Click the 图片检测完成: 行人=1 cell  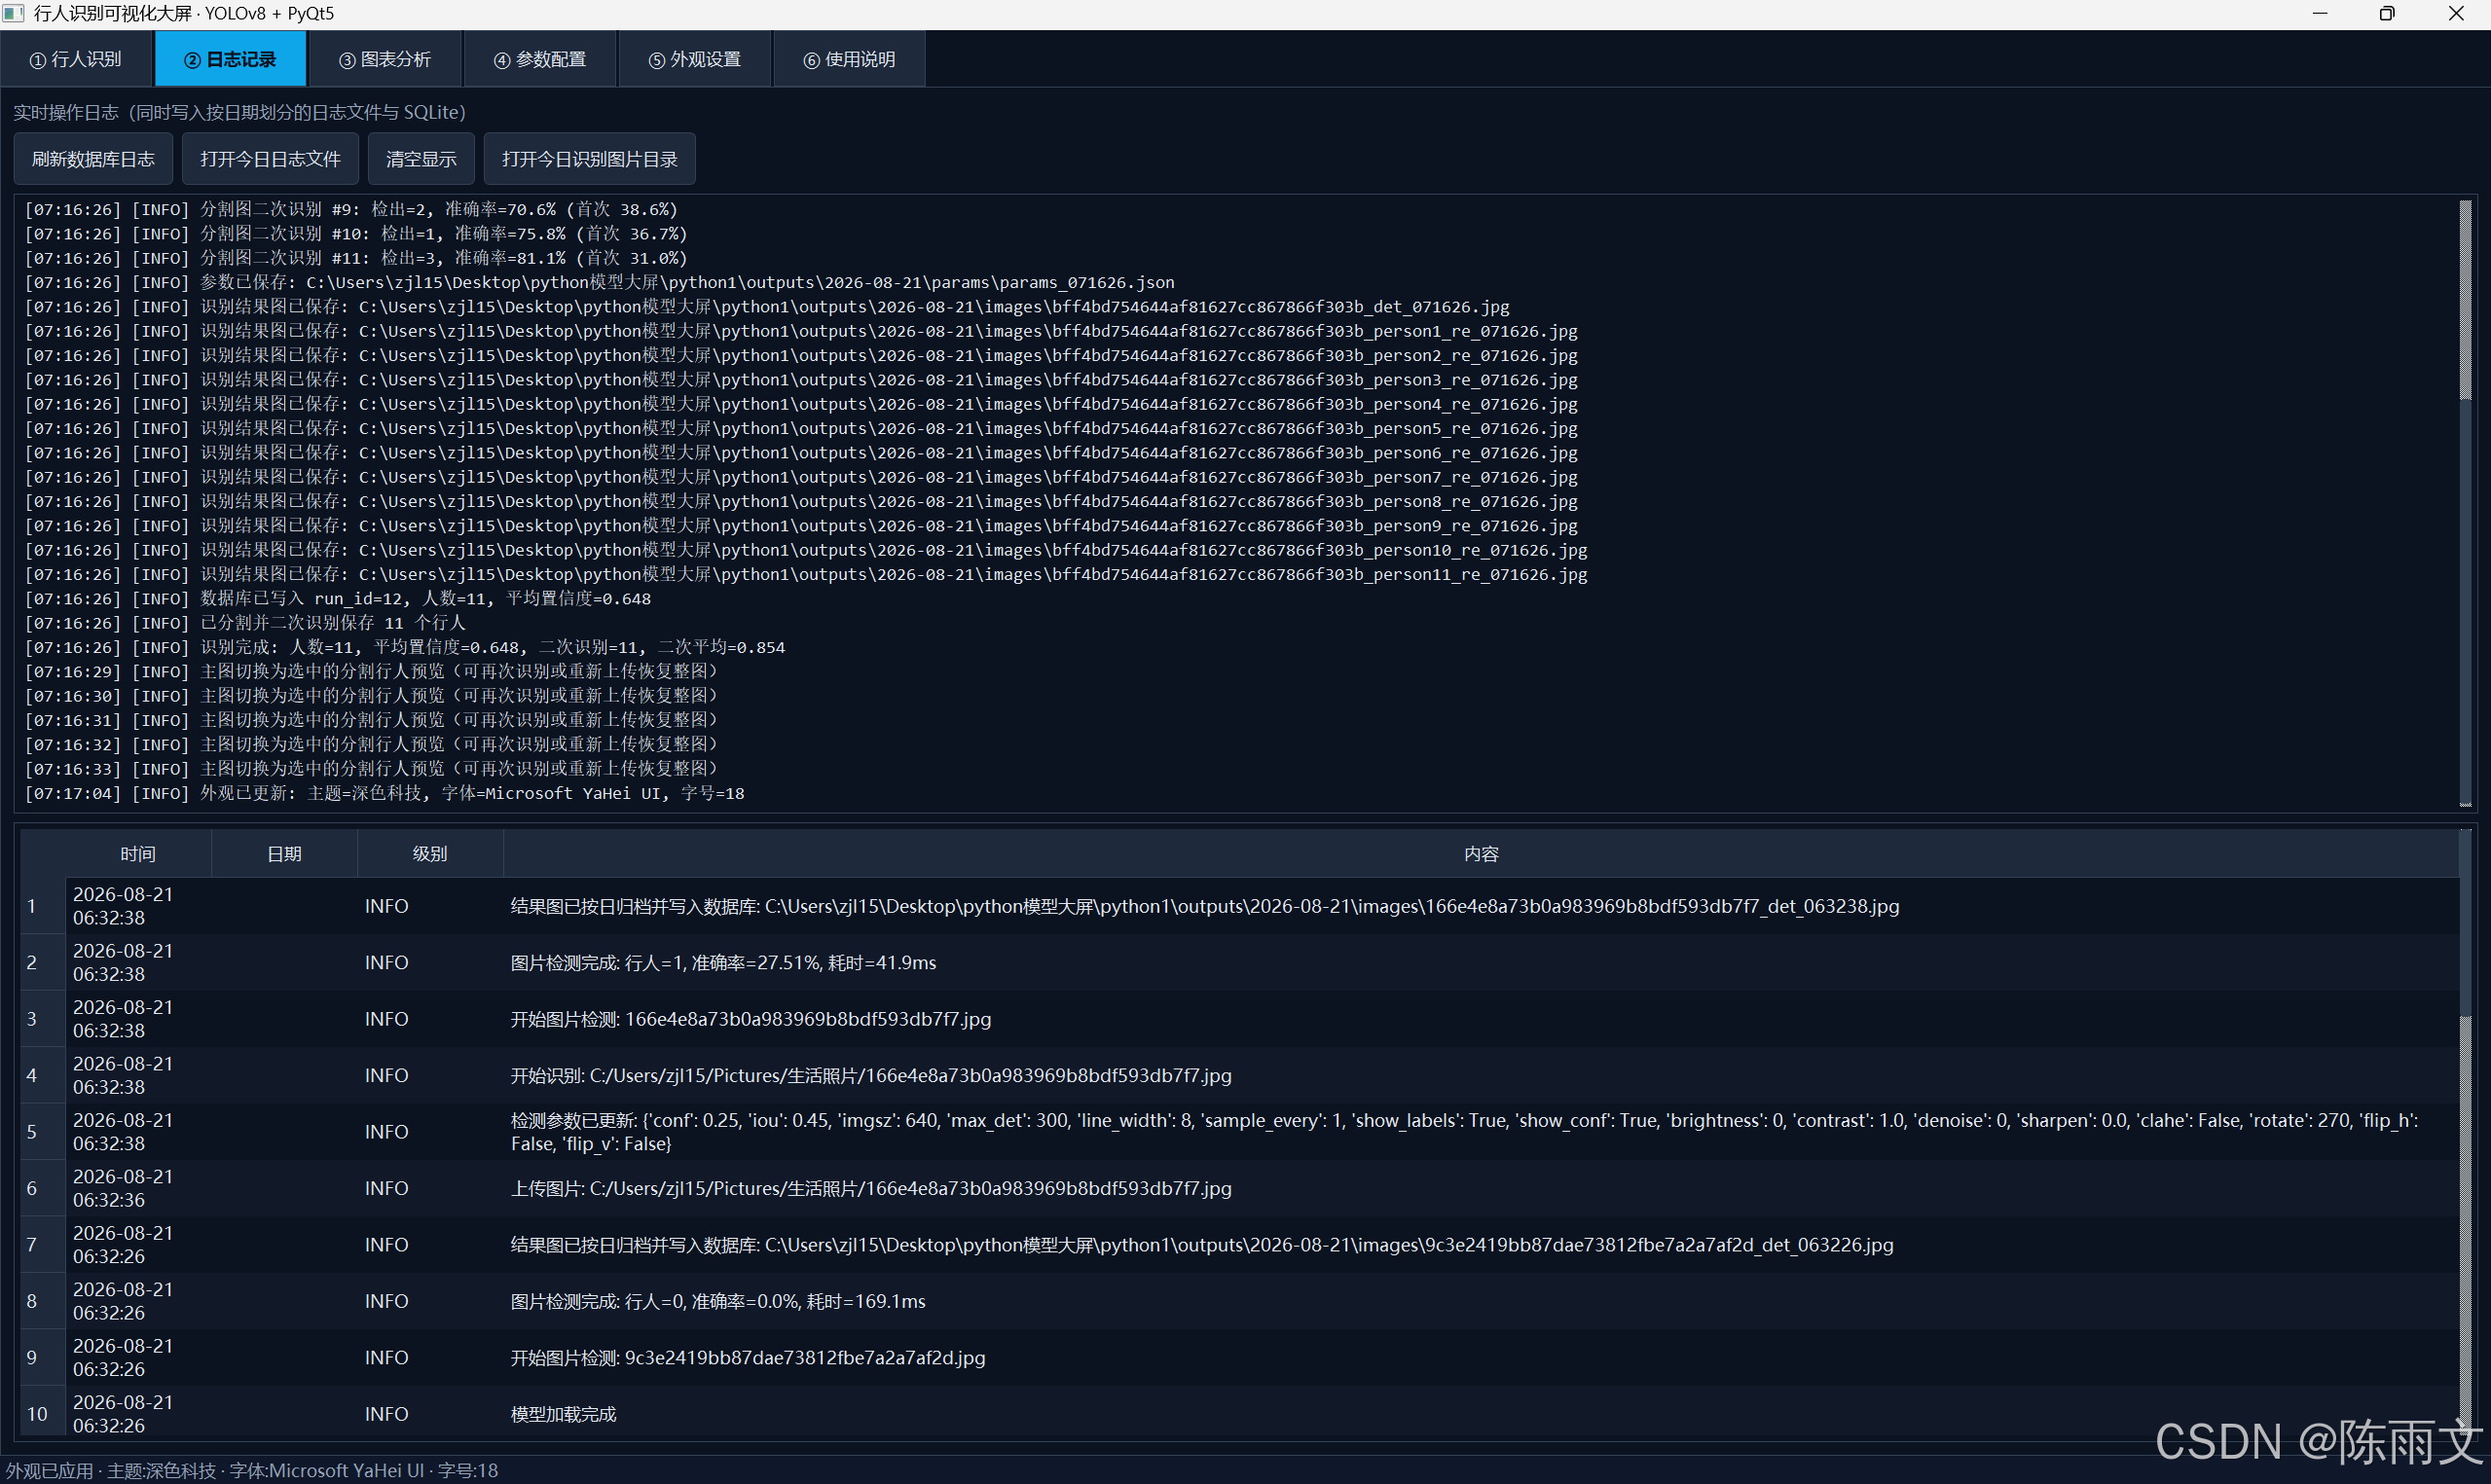[x=1481, y=962]
